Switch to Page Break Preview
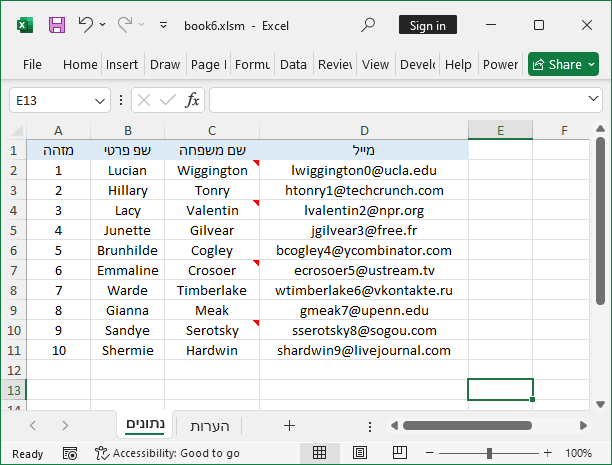The width and height of the screenshot is (612, 465). point(400,453)
